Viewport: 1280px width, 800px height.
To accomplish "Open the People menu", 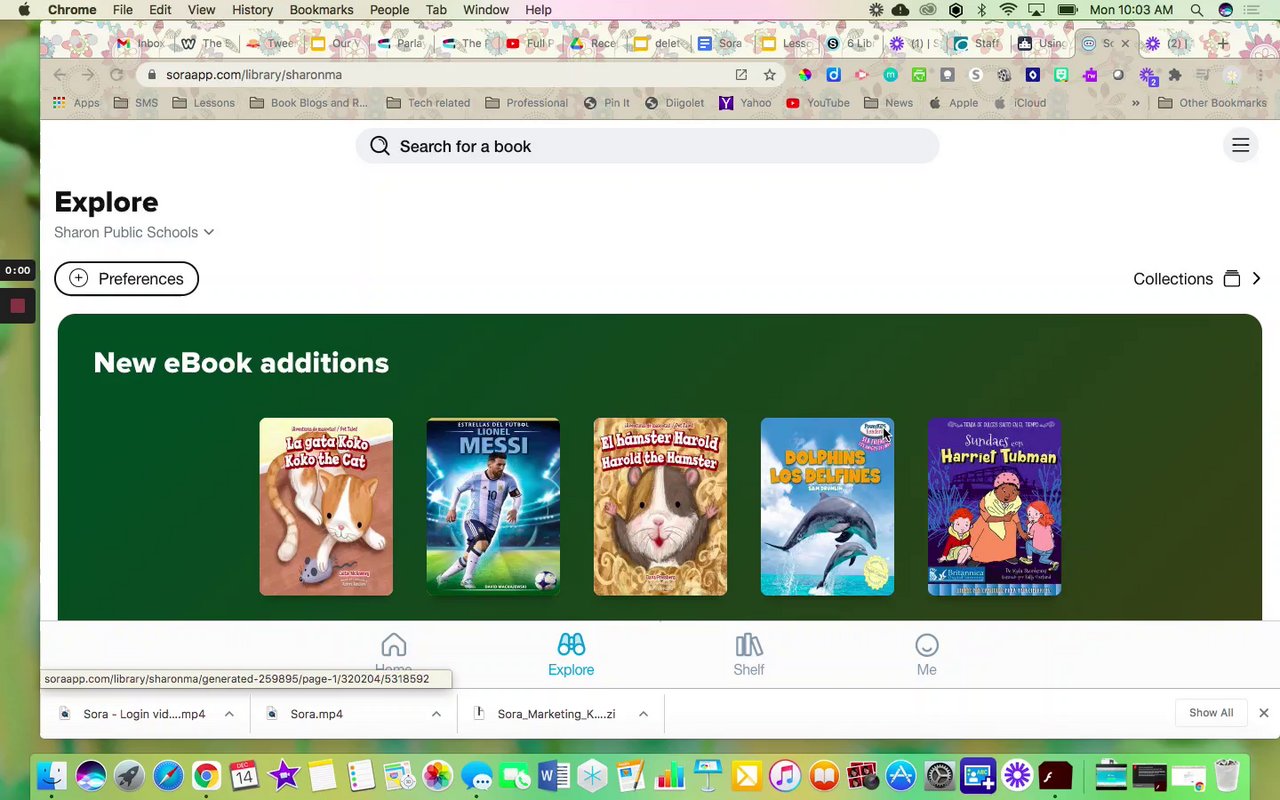I will pos(389,10).
